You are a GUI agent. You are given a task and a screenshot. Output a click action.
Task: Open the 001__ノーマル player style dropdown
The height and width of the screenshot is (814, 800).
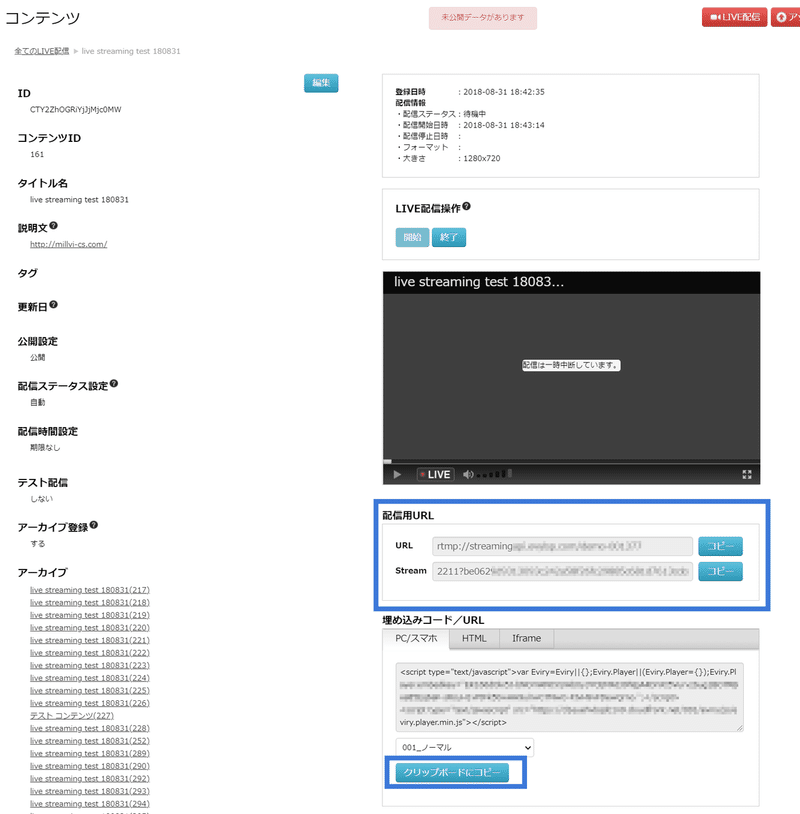point(463,746)
